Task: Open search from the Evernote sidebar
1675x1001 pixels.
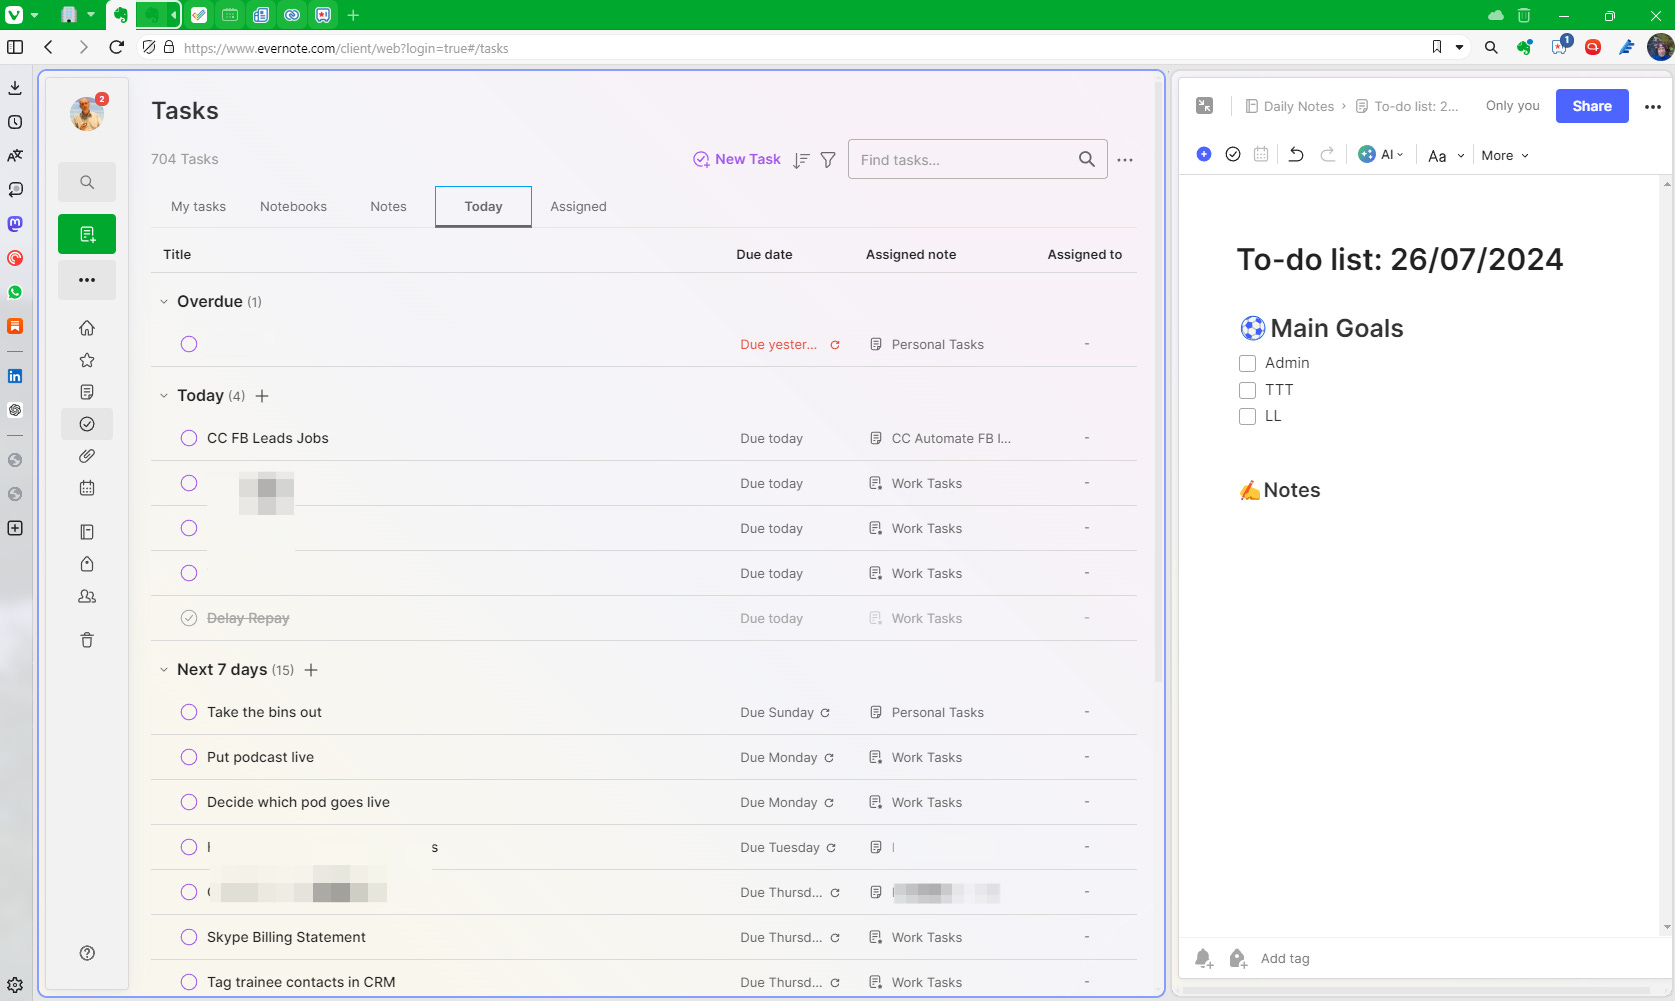Action: 87,182
